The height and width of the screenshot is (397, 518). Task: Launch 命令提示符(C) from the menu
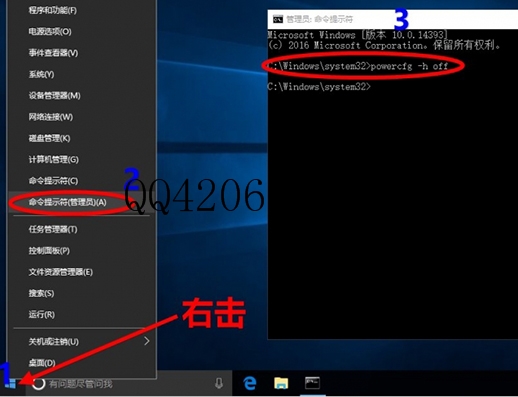click(x=53, y=181)
